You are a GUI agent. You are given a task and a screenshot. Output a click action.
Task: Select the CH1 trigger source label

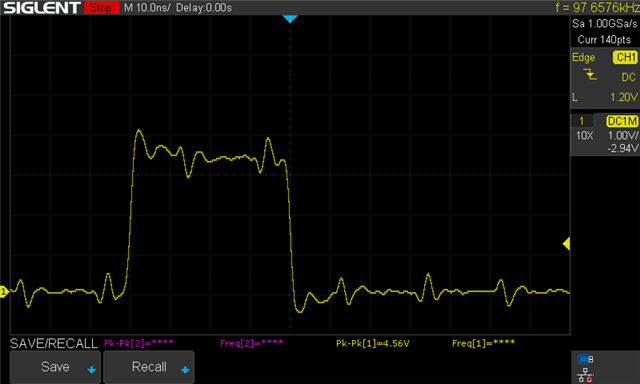pos(625,57)
